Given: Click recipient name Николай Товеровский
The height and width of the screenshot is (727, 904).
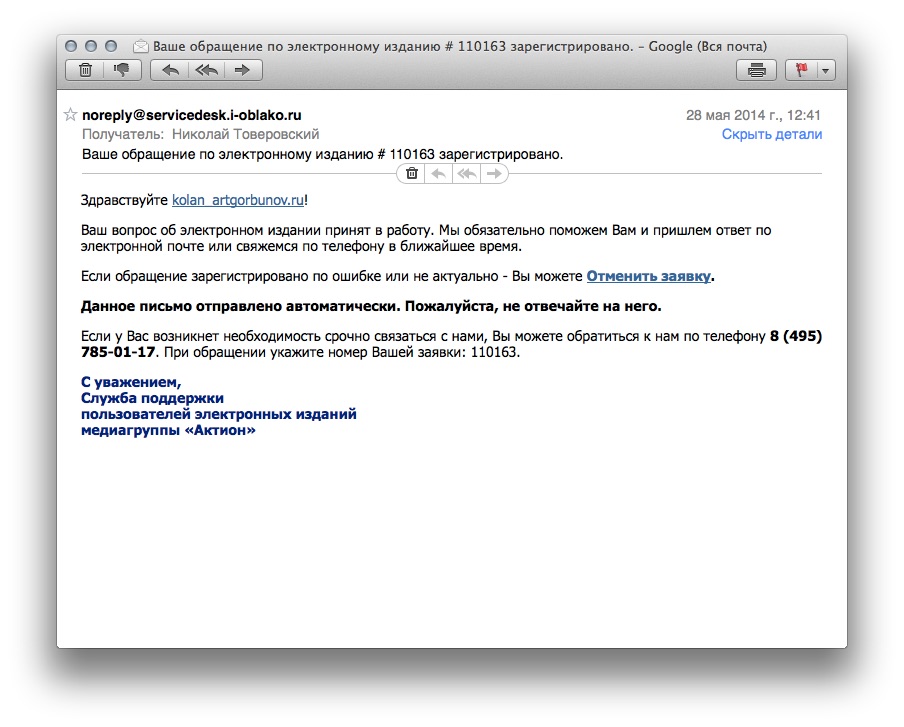Looking at the screenshot, I should [x=245, y=134].
